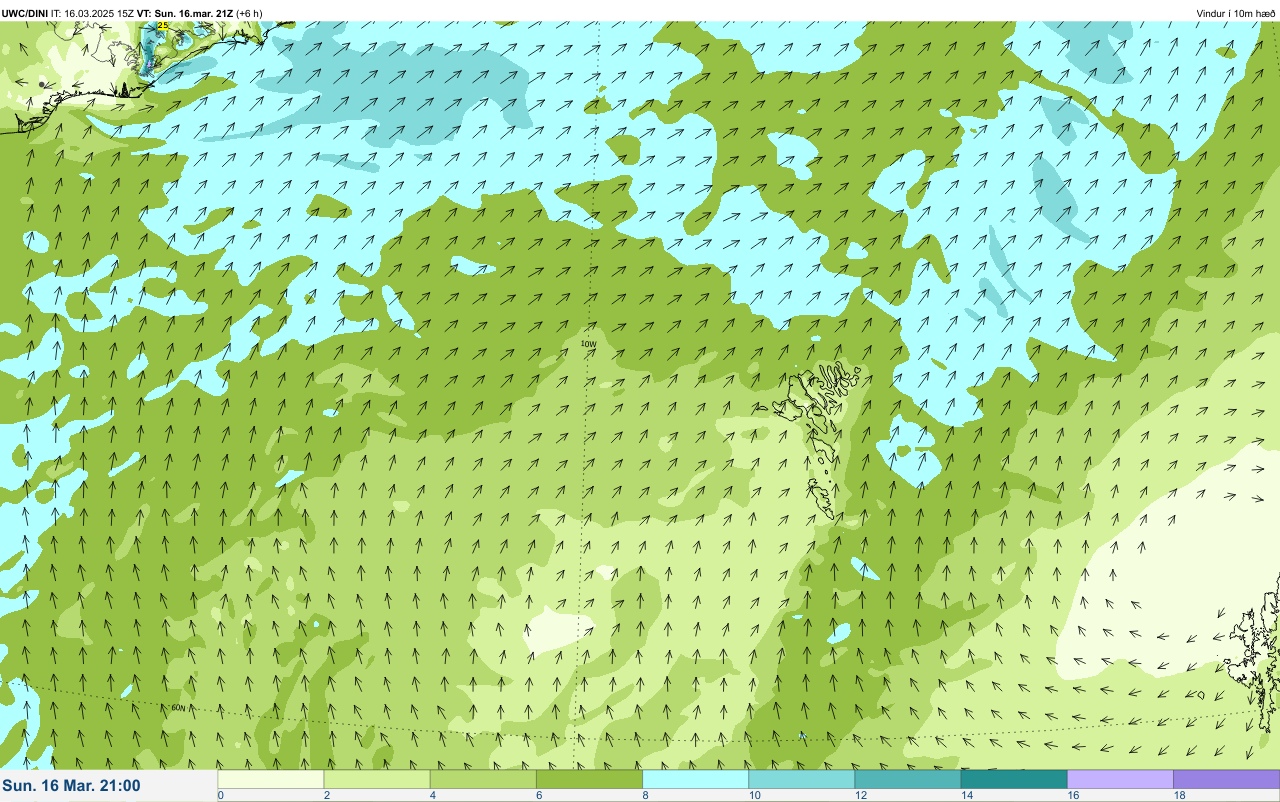This screenshot has height=802, width=1280.
Task: Click the '60N' latitude label on map
Action: click(179, 707)
